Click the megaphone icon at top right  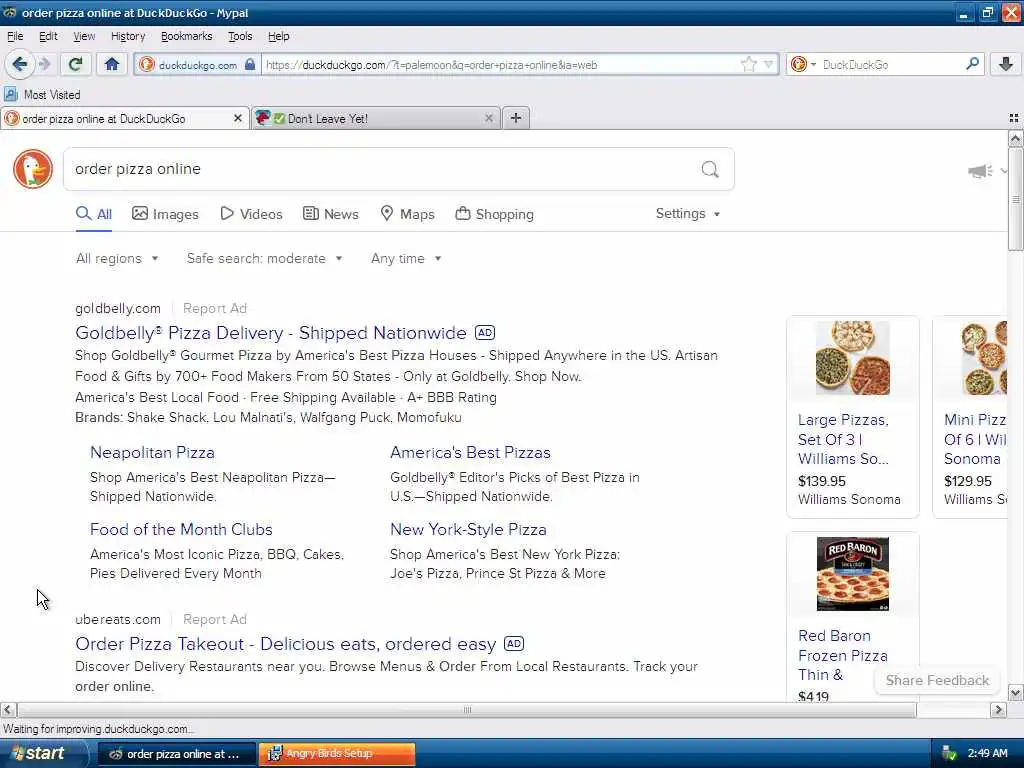tap(980, 171)
